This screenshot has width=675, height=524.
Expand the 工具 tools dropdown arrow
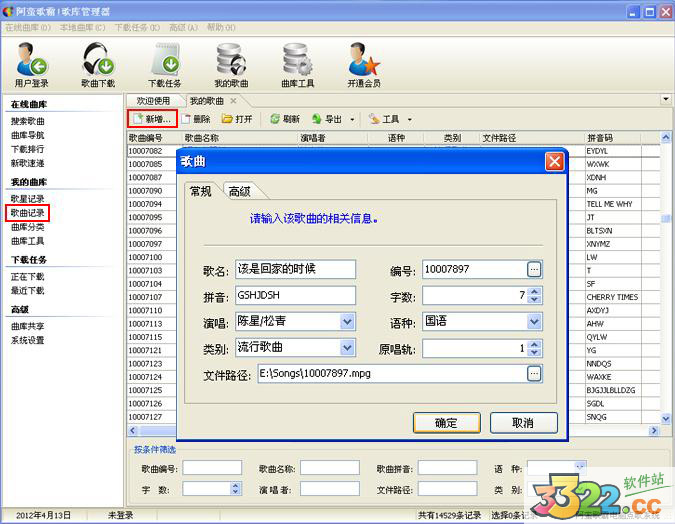coord(409,119)
